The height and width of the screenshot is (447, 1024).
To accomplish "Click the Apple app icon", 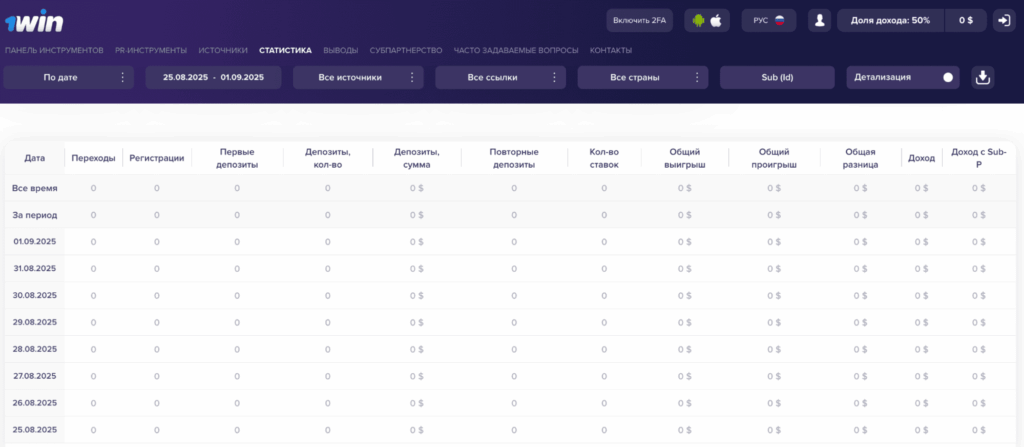I will point(716,20).
